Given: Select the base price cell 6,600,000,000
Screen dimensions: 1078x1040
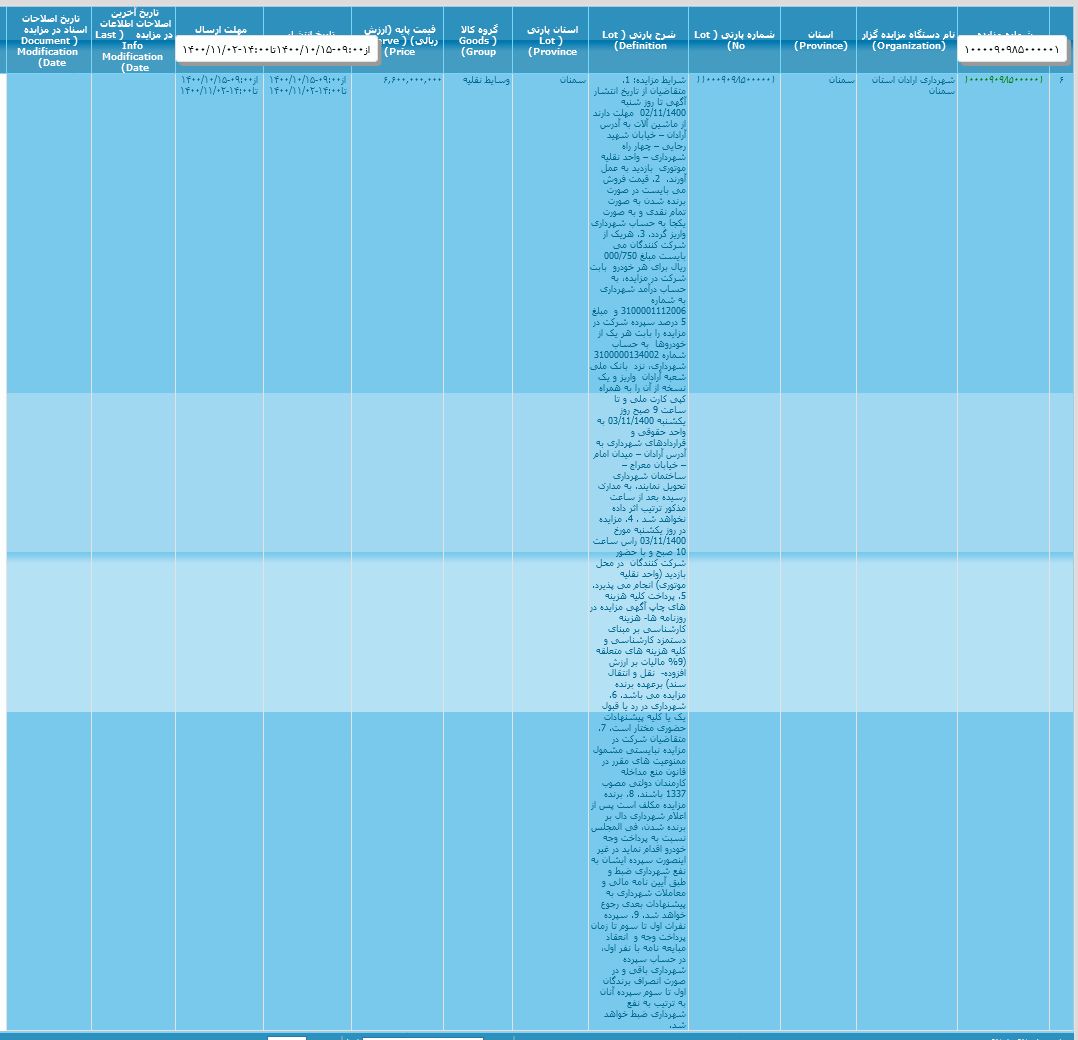Looking at the screenshot, I should point(411,79).
